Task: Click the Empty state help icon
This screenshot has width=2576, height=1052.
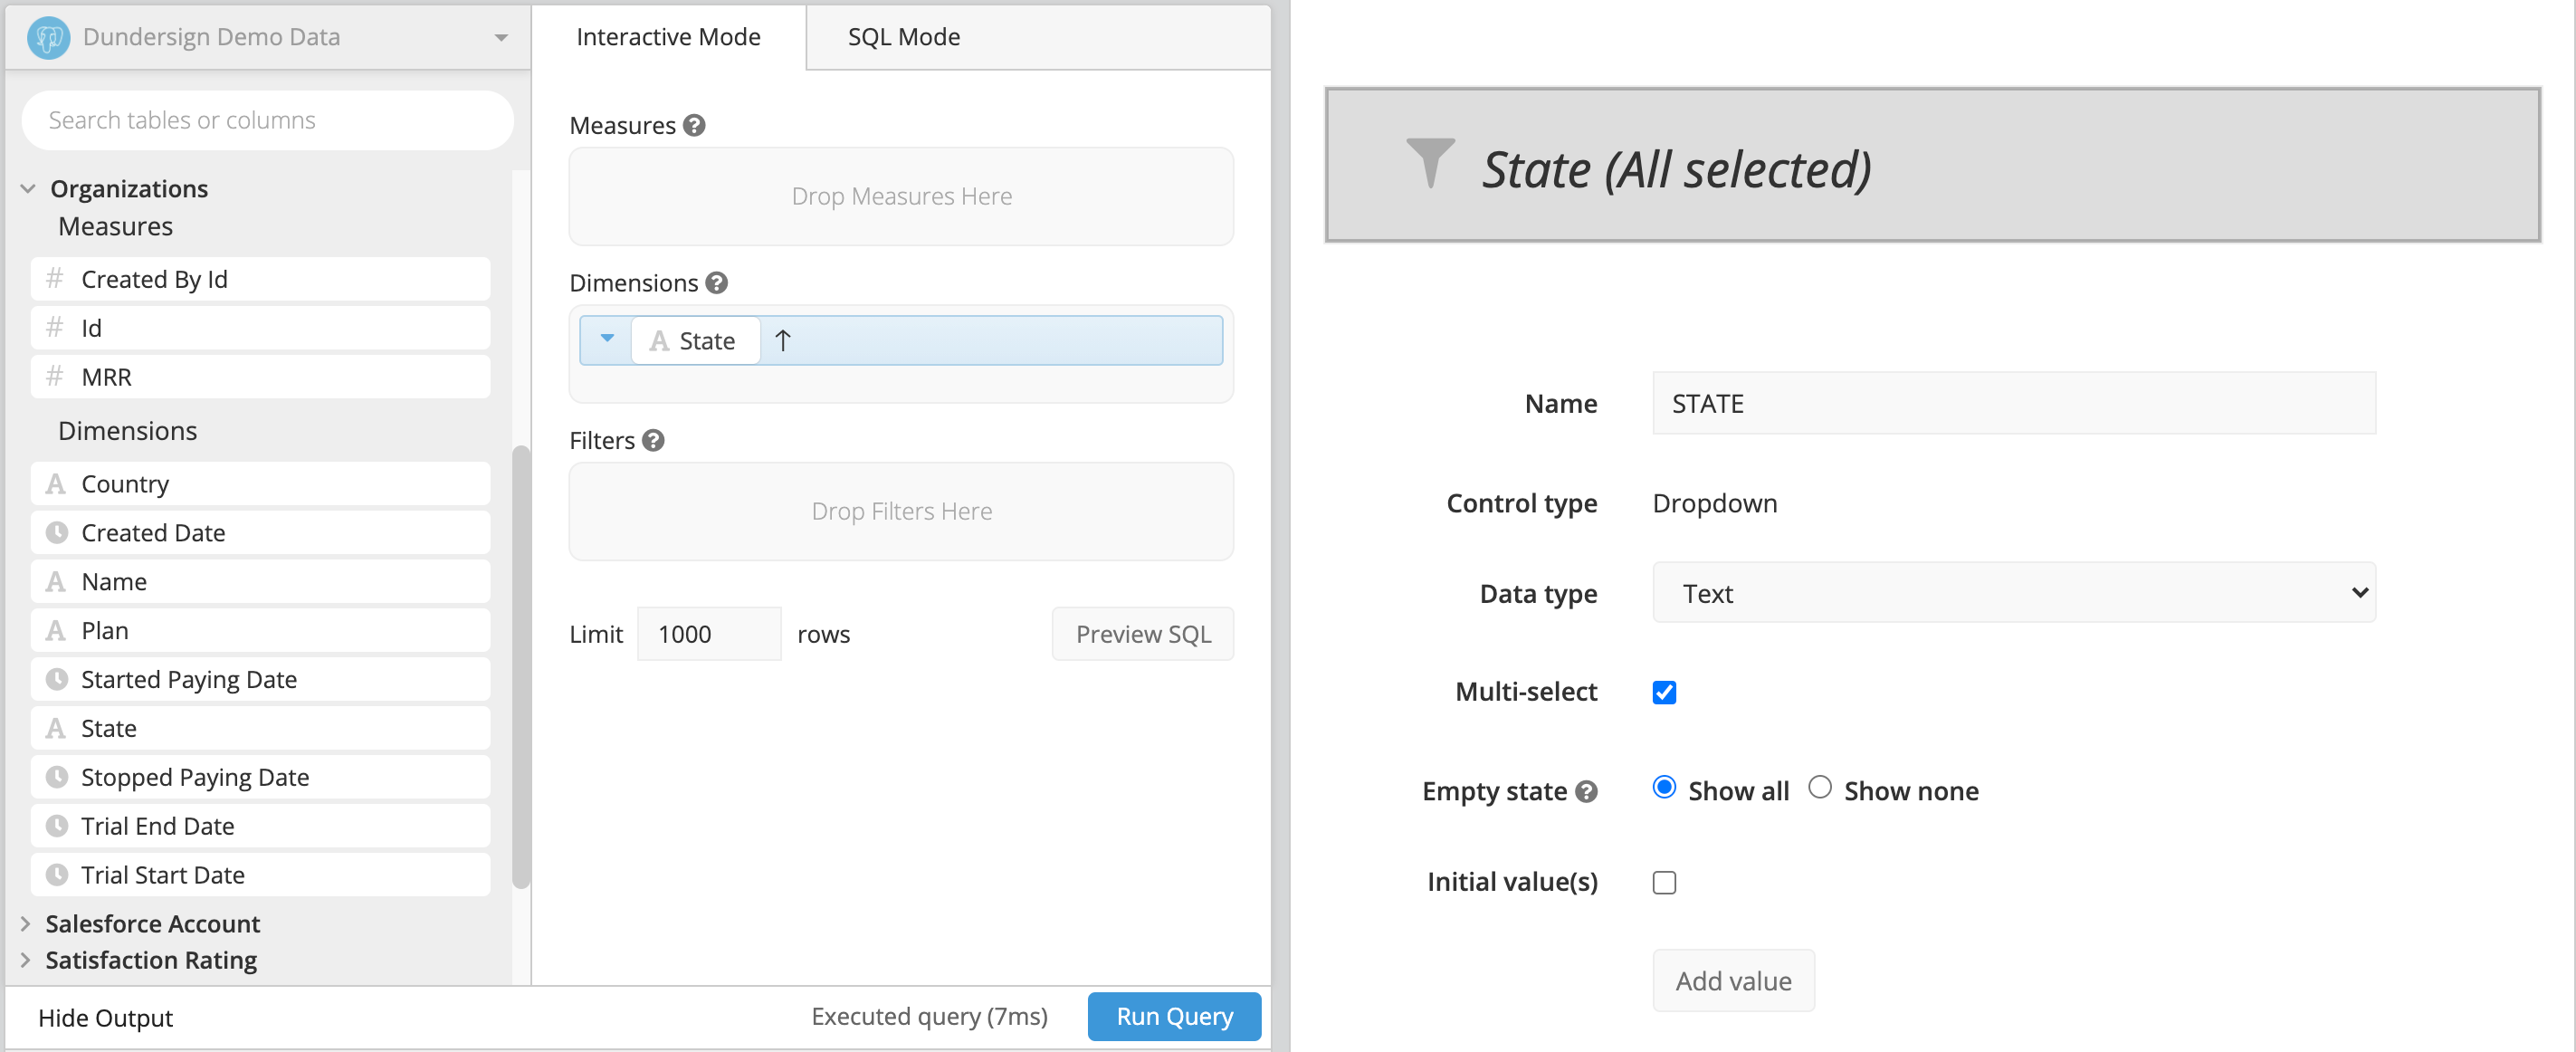Action: [1586, 791]
